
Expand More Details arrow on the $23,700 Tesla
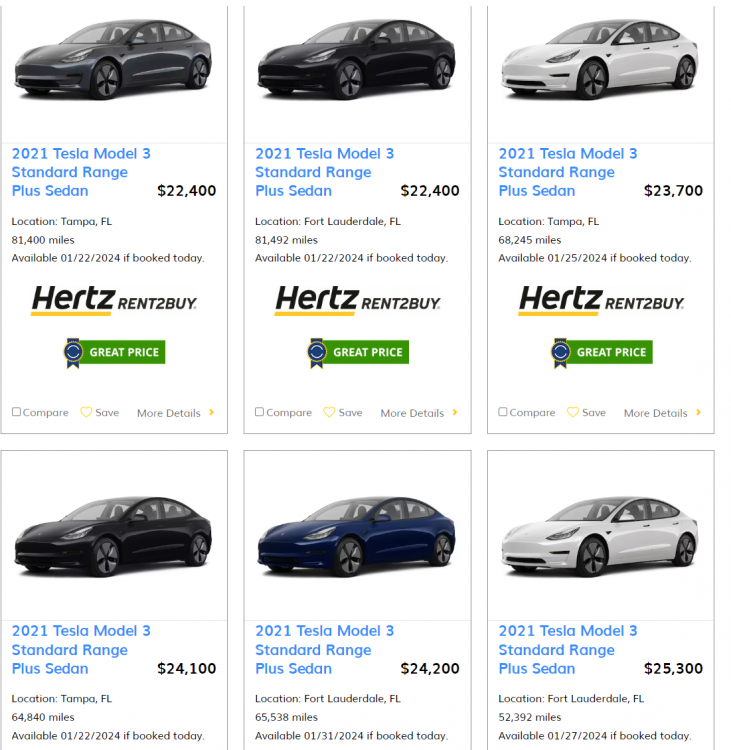(698, 412)
